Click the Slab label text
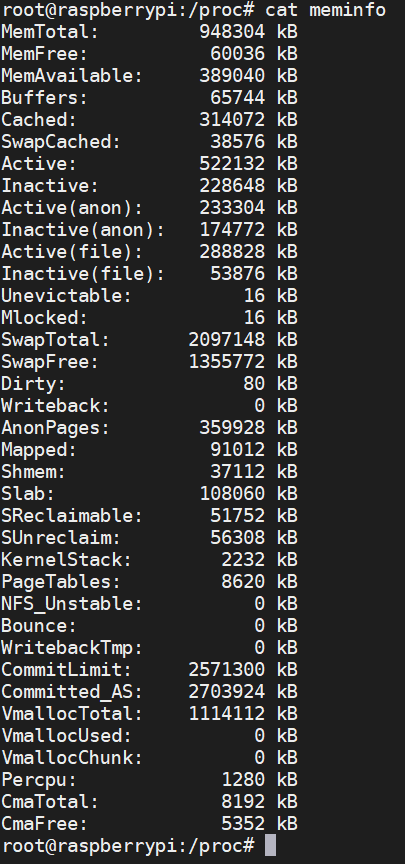 click(28, 494)
